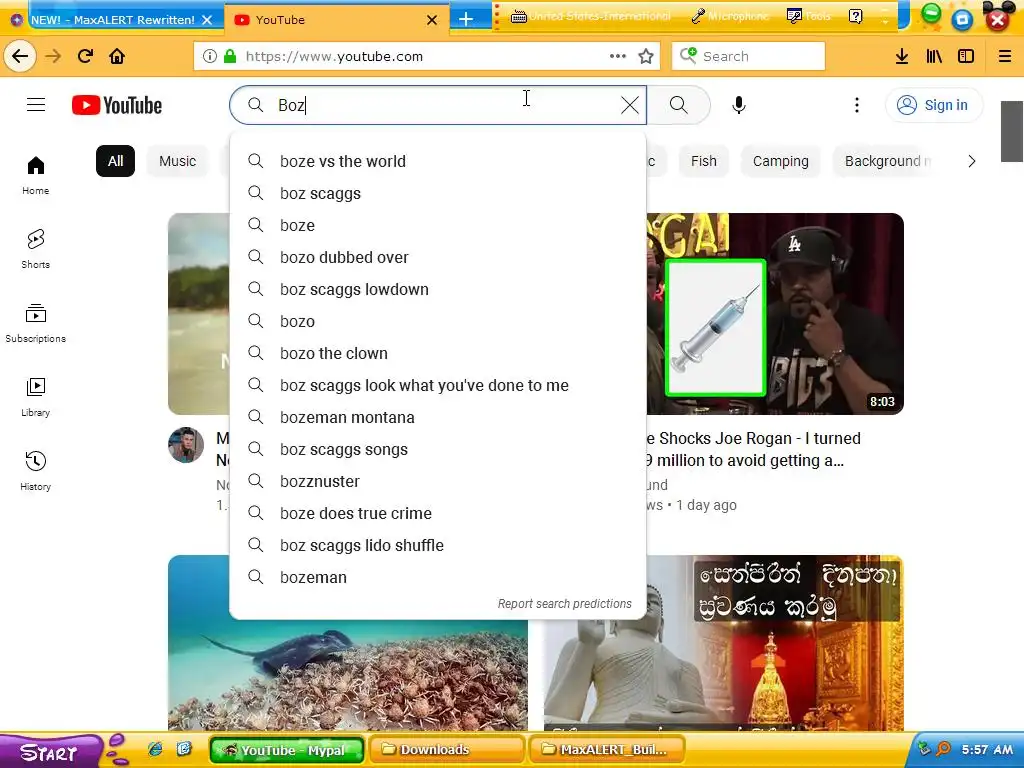
Task: Choose suggestion 'bozeman montana'
Action: point(438,417)
